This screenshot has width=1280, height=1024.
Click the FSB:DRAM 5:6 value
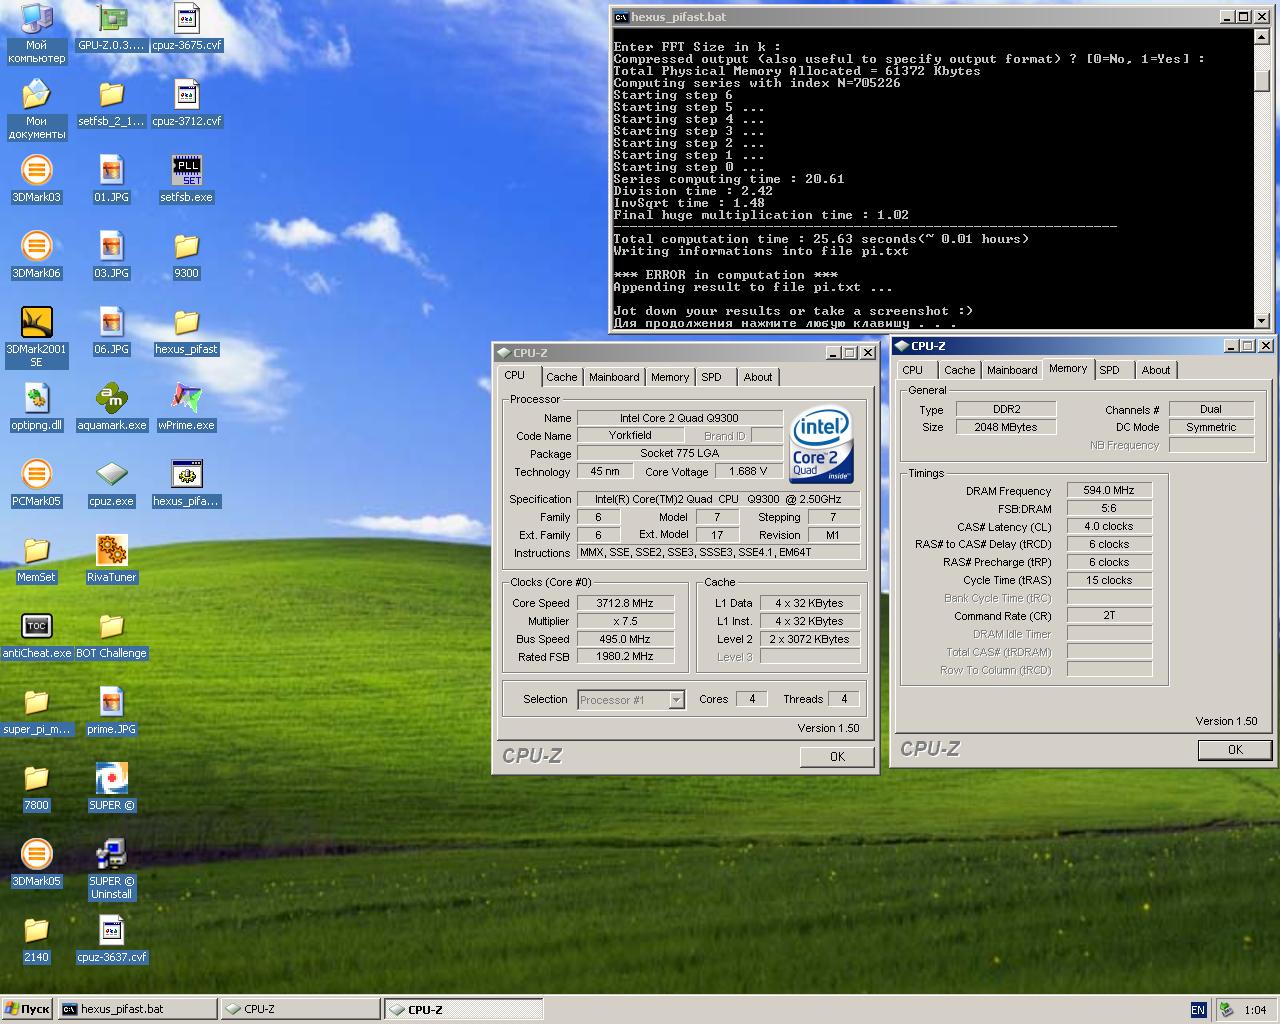[x=1110, y=509]
